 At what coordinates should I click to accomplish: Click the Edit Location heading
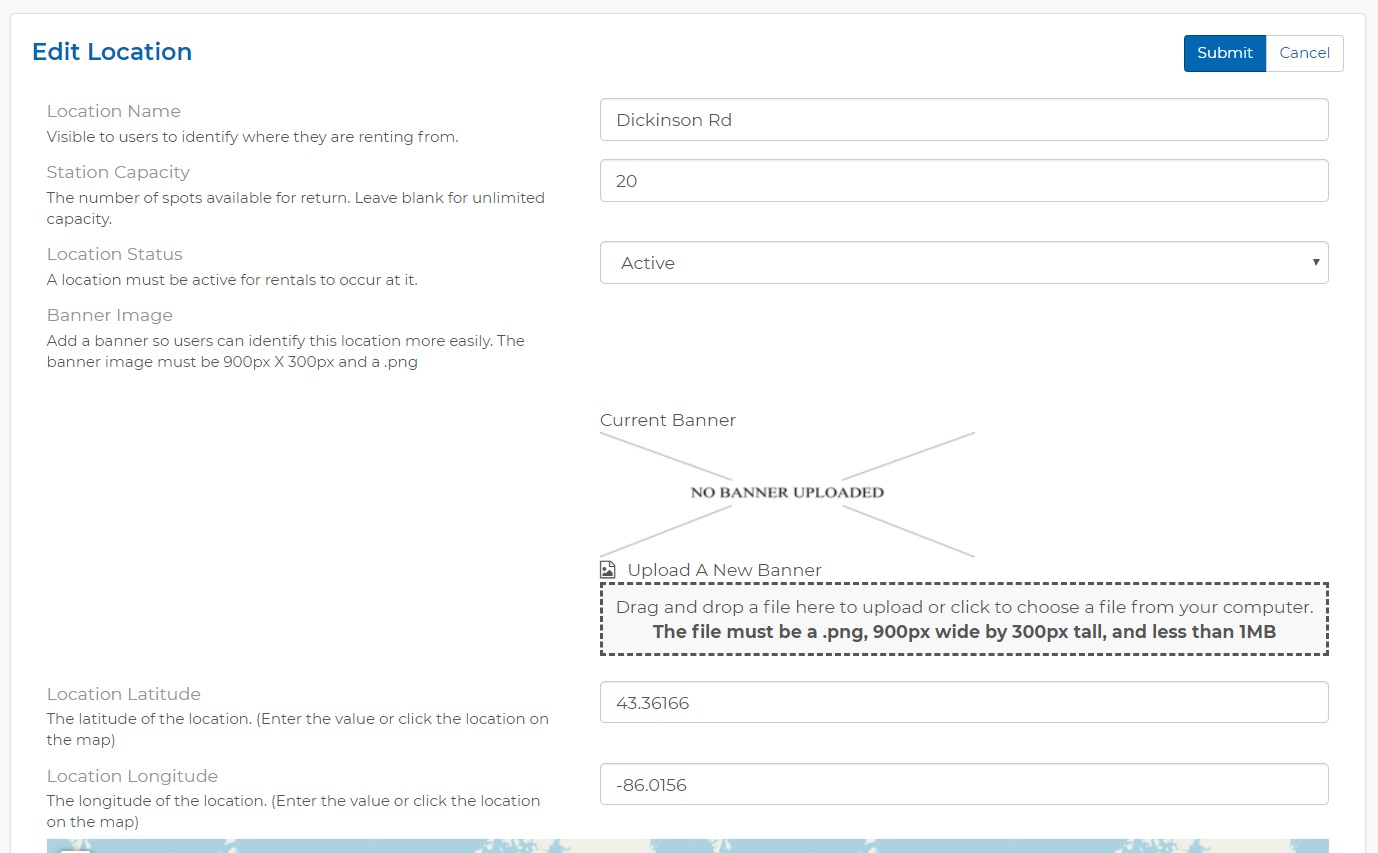pos(112,52)
